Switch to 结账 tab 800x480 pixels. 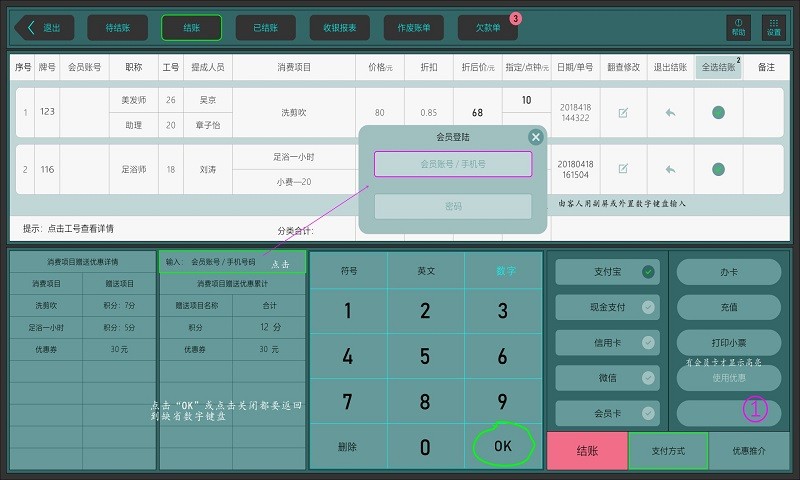coord(191,28)
